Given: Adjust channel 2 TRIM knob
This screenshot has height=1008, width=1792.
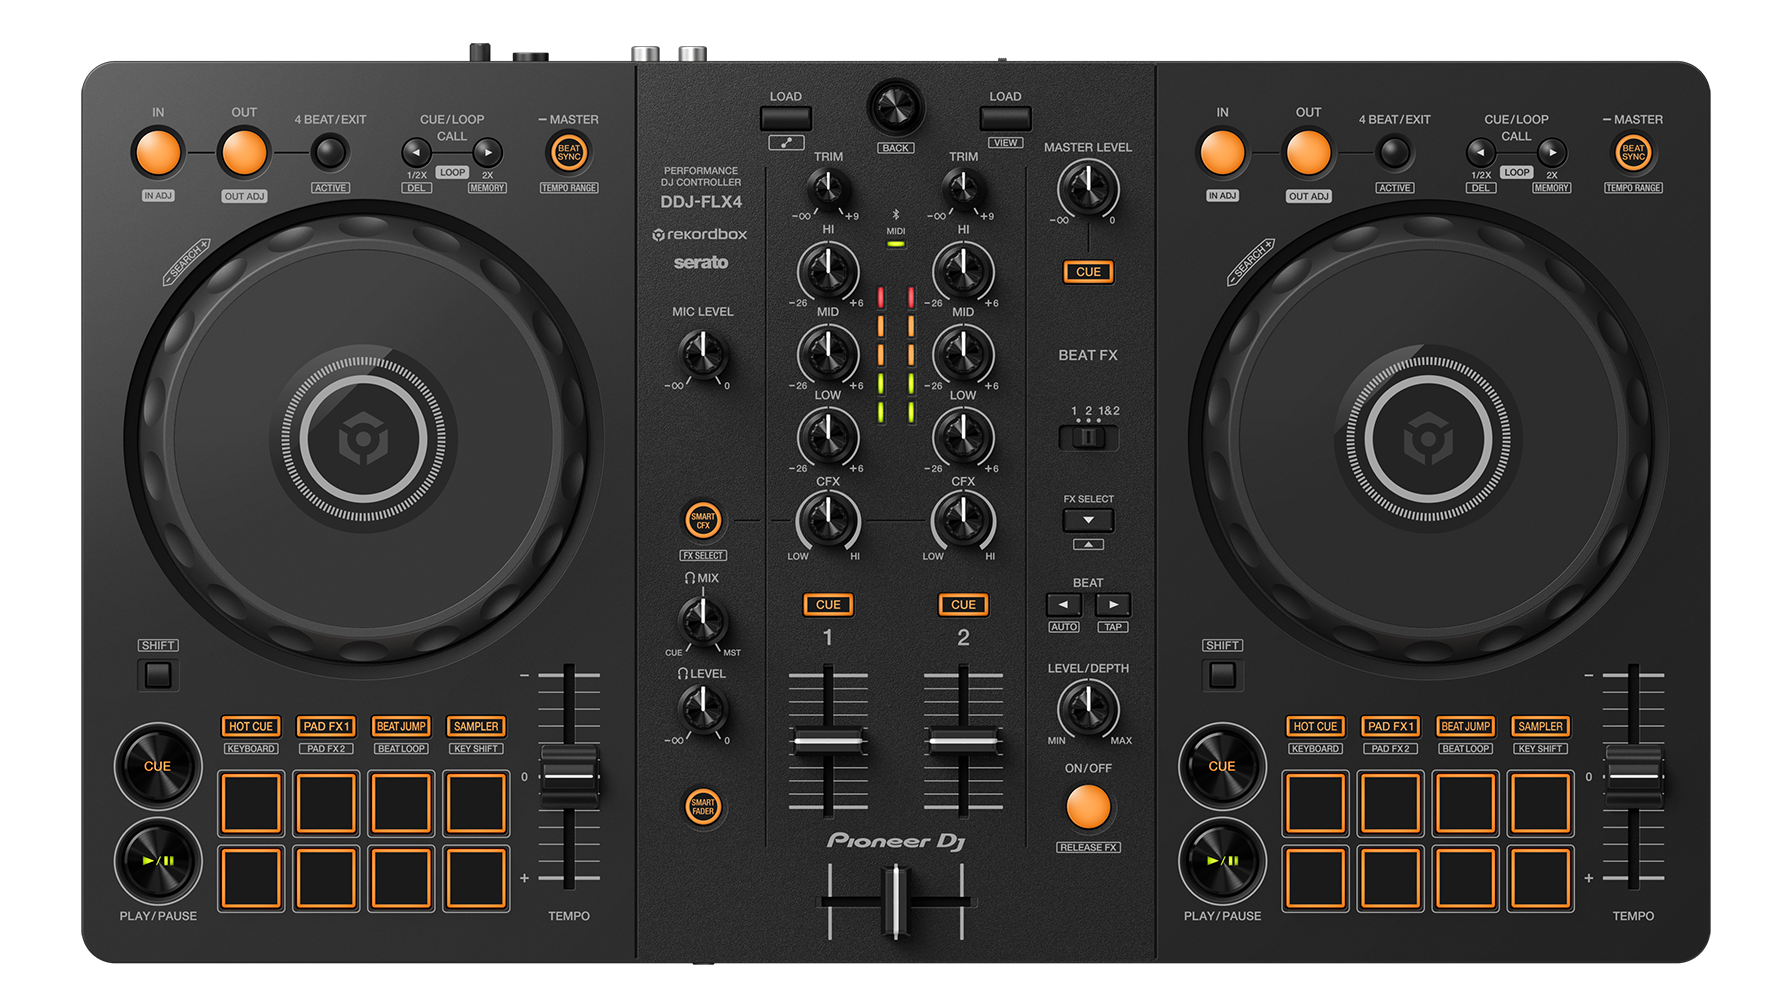Looking at the screenshot, I should click(963, 189).
